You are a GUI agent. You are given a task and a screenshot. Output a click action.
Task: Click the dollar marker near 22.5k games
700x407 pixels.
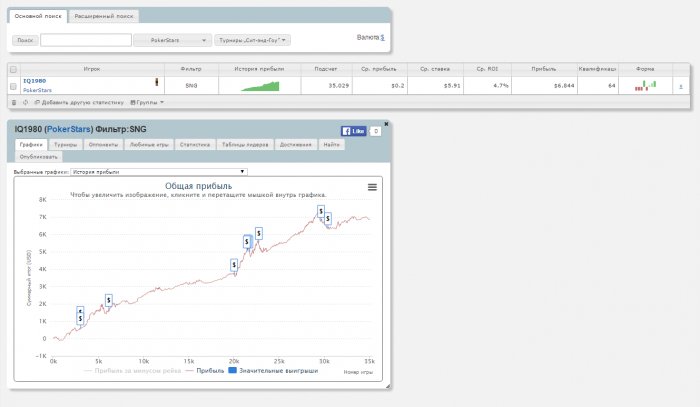[x=258, y=233]
